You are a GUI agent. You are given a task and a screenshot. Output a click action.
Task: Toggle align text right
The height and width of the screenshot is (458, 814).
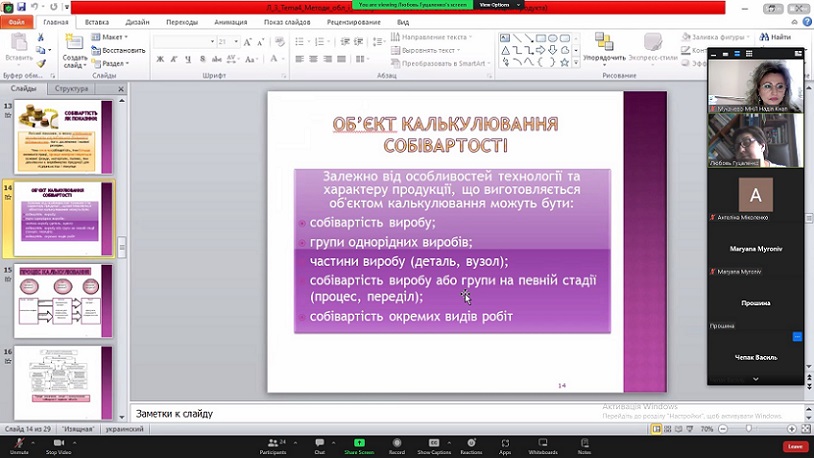(328, 59)
